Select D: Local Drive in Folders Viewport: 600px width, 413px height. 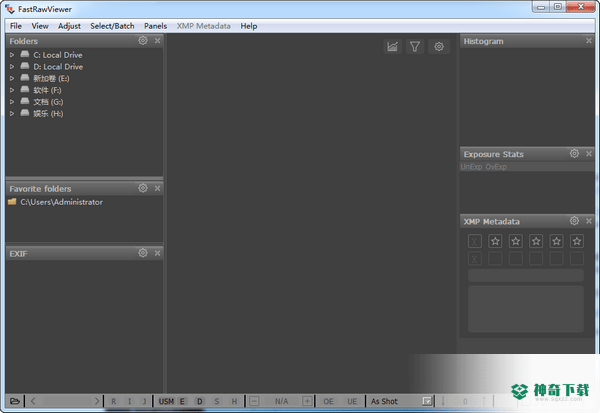(58, 67)
